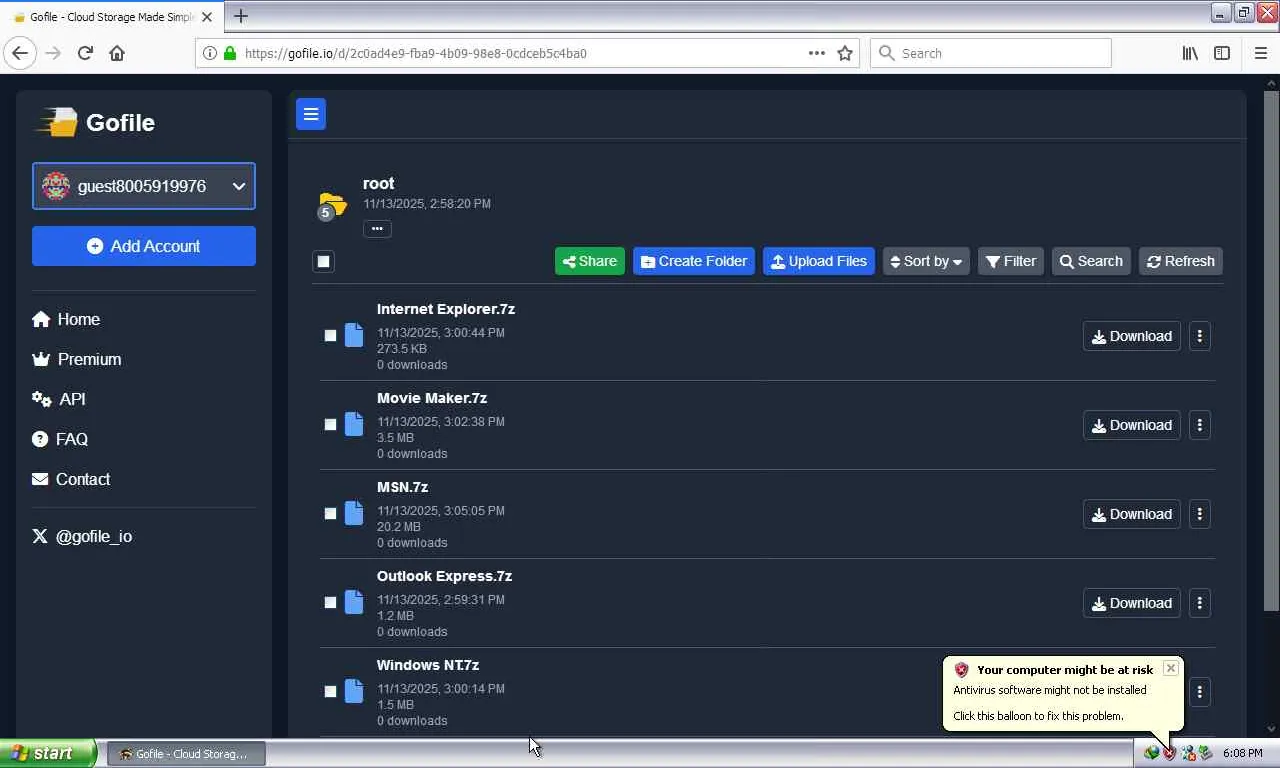
Task: Download Movie Maker.7z
Action: [1132, 425]
